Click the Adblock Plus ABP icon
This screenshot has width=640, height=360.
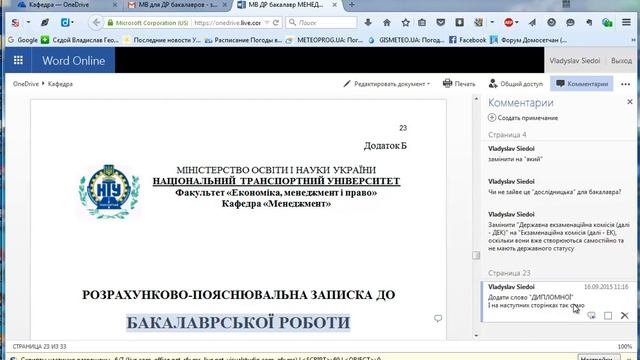(508, 22)
